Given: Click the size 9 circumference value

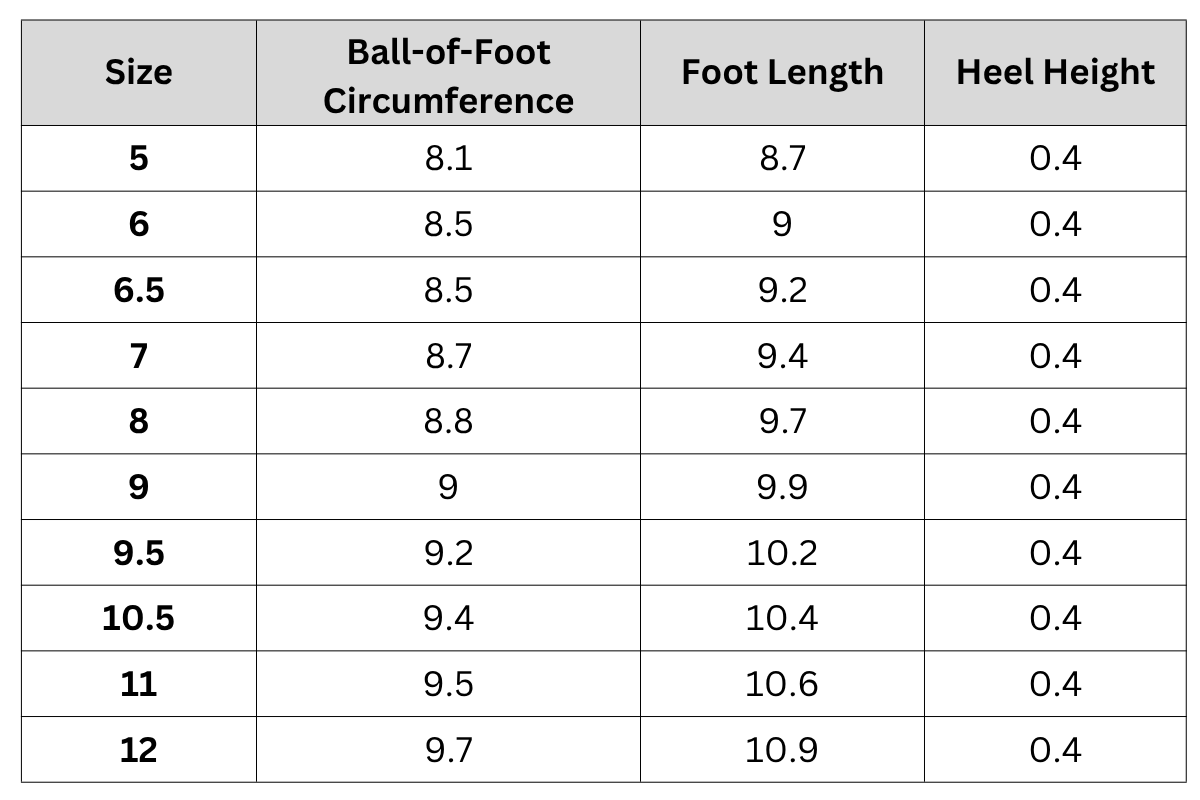Looking at the screenshot, I should point(448,487).
